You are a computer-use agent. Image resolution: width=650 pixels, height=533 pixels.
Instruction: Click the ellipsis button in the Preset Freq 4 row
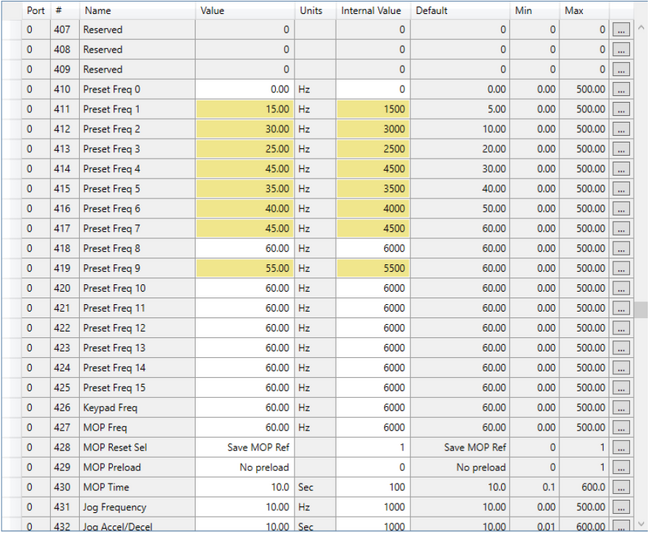point(621,169)
